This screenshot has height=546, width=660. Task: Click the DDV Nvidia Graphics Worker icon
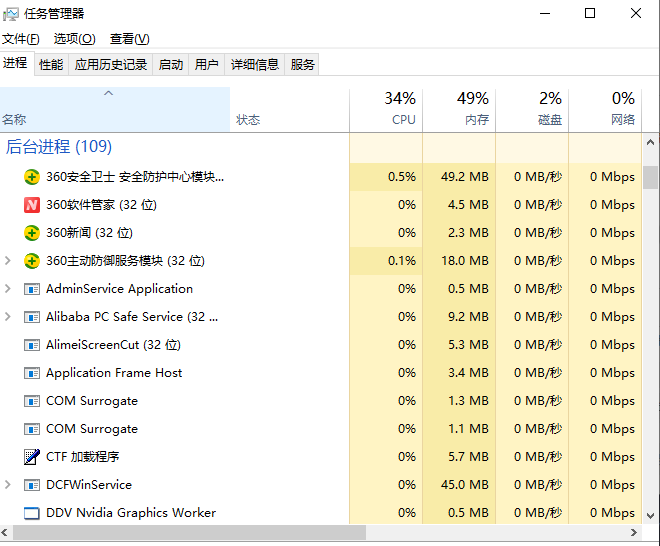coord(32,513)
